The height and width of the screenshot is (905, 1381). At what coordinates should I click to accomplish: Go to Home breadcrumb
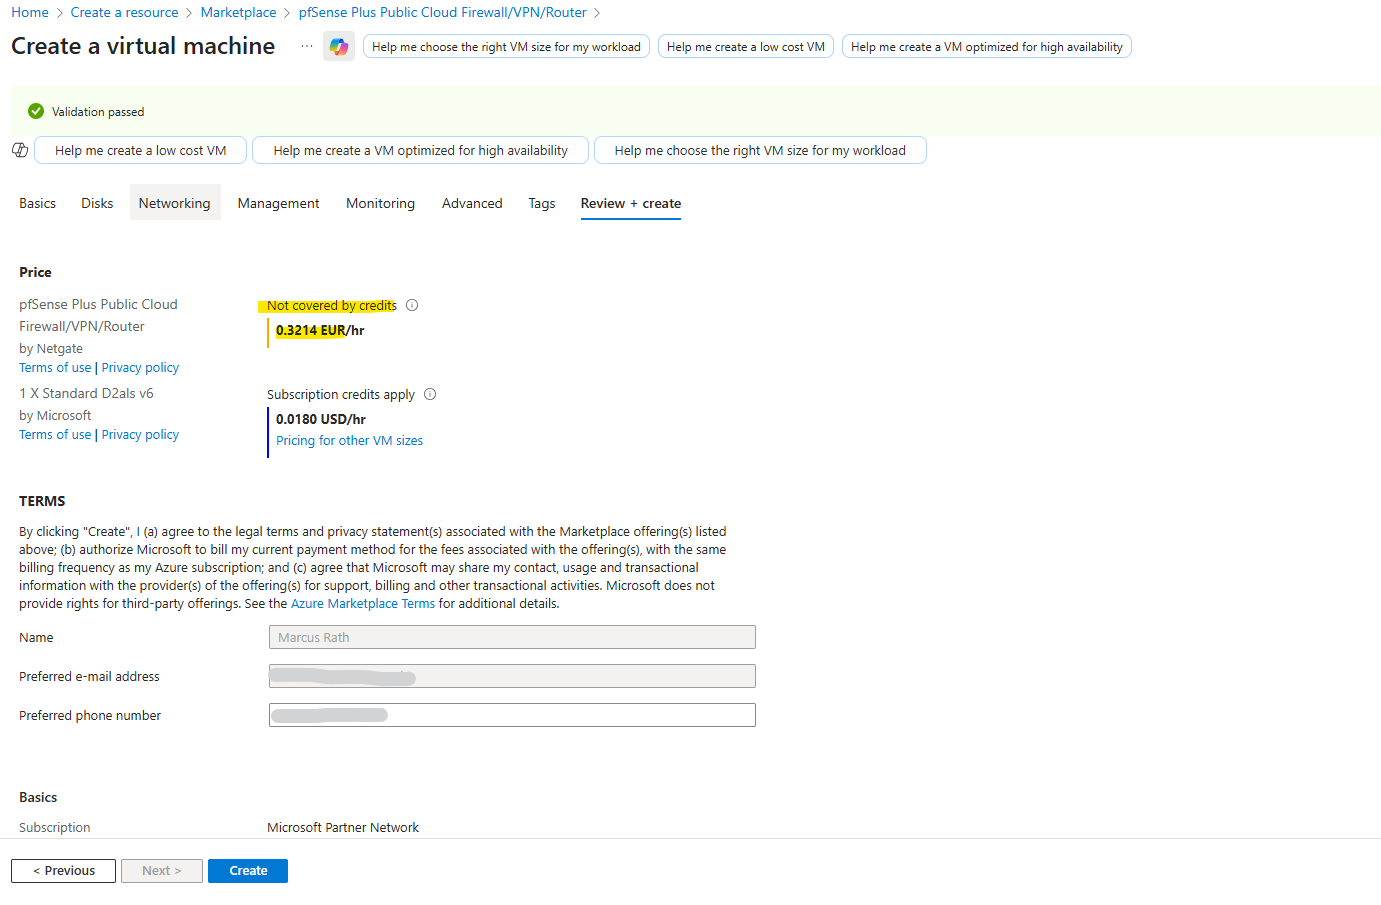[30, 12]
